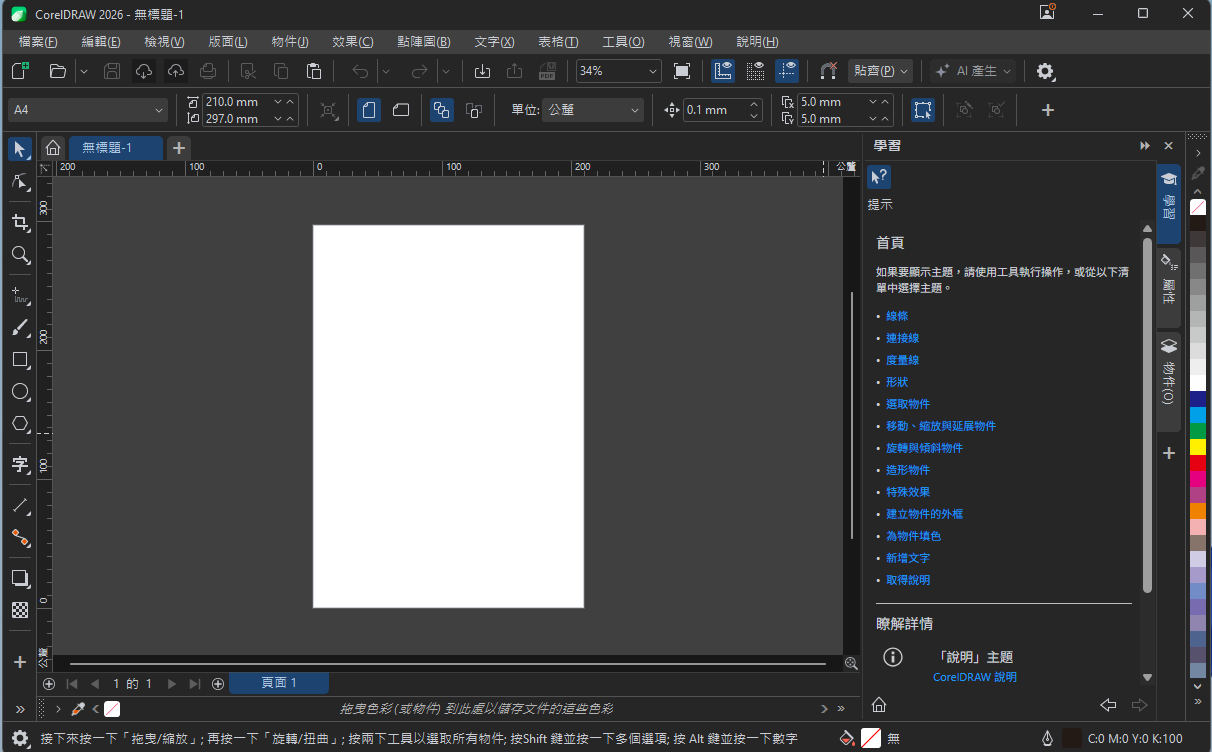
Task: Toggle landscape page orientation
Action: pos(401,110)
